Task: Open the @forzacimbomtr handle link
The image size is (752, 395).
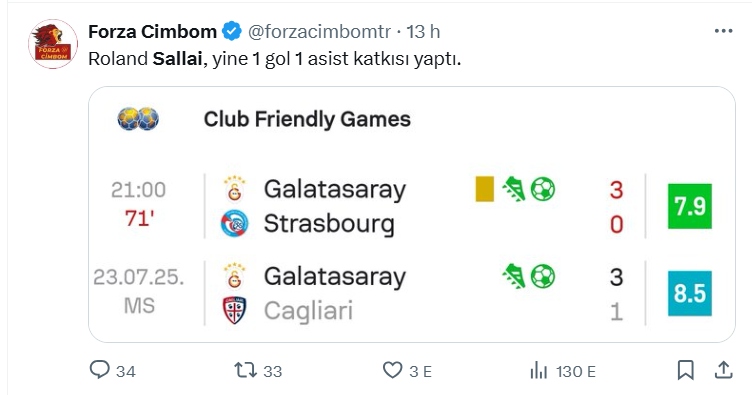Action: point(319,32)
